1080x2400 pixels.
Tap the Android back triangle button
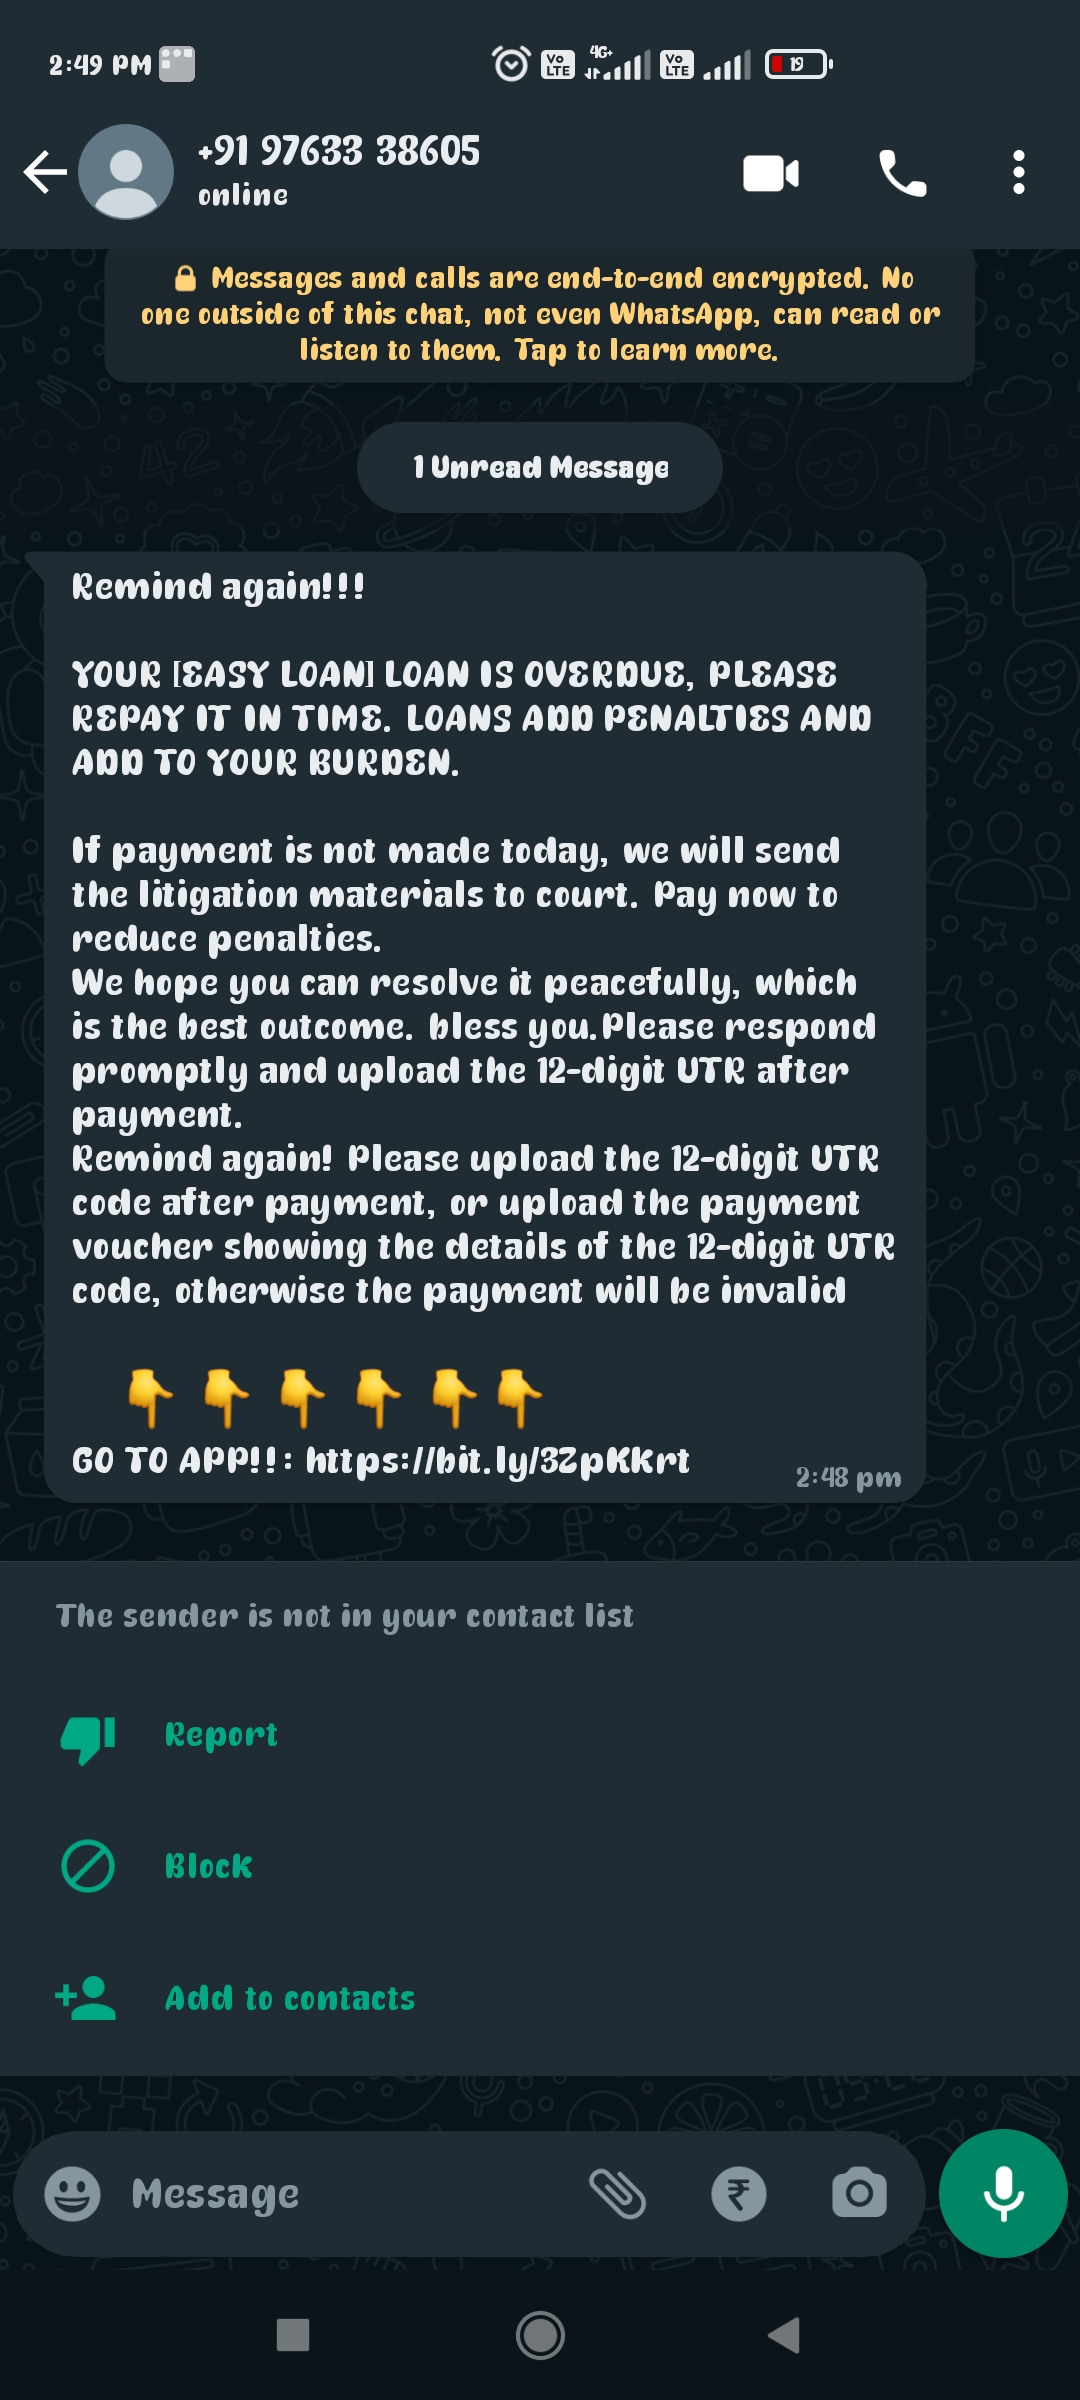[x=784, y=2336]
